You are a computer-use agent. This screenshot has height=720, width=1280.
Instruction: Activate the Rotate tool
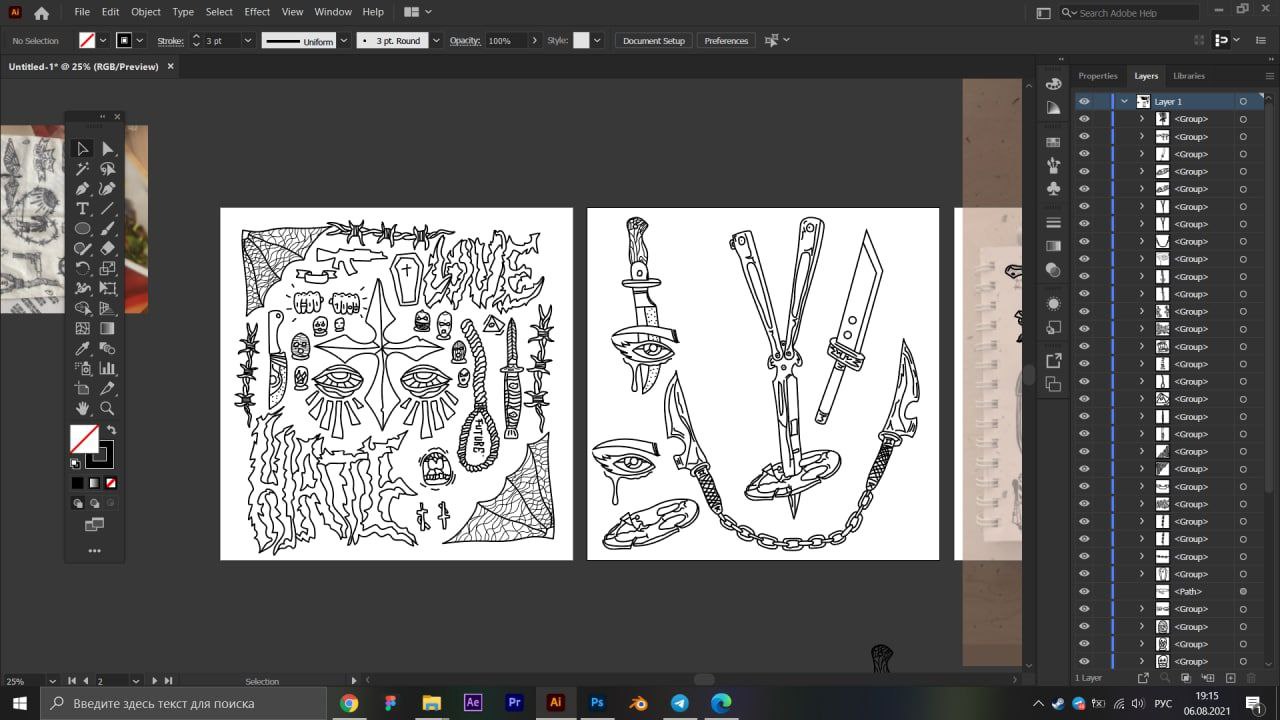83,269
